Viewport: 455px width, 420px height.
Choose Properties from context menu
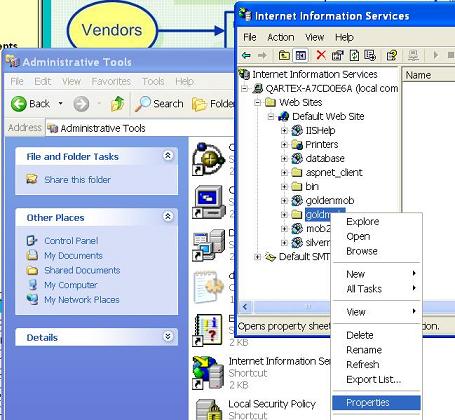(376, 402)
